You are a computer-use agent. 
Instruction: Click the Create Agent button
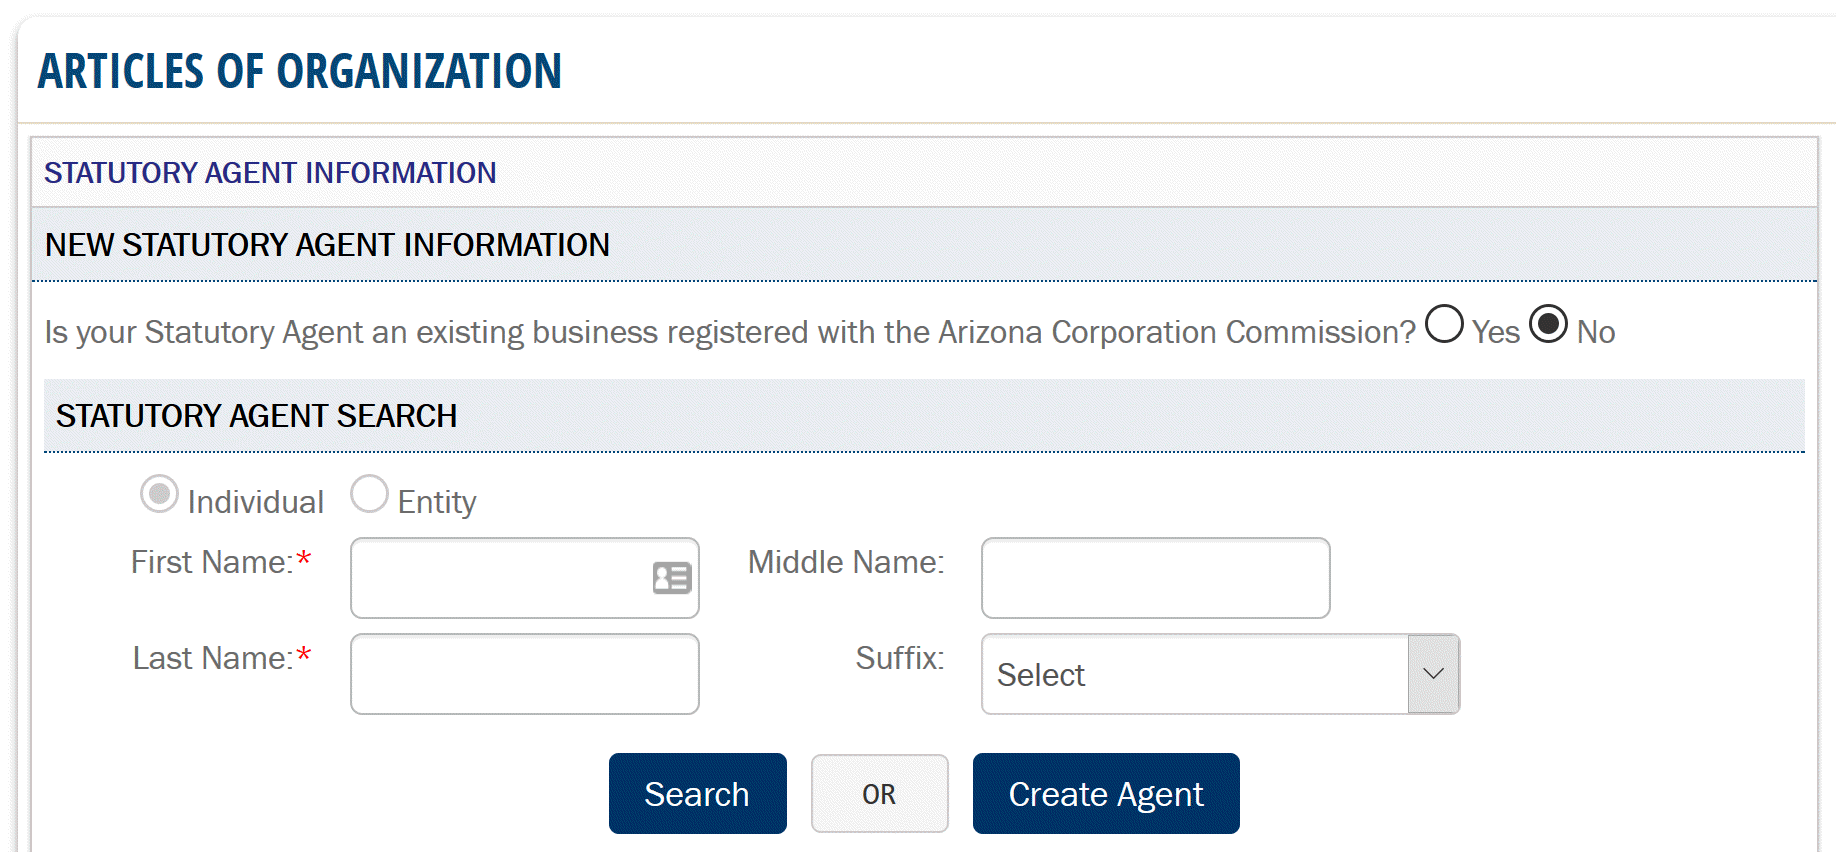[1105, 793]
